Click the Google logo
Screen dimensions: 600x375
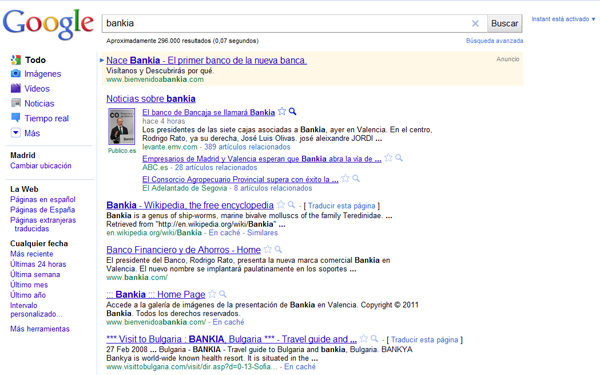[48, 24]
